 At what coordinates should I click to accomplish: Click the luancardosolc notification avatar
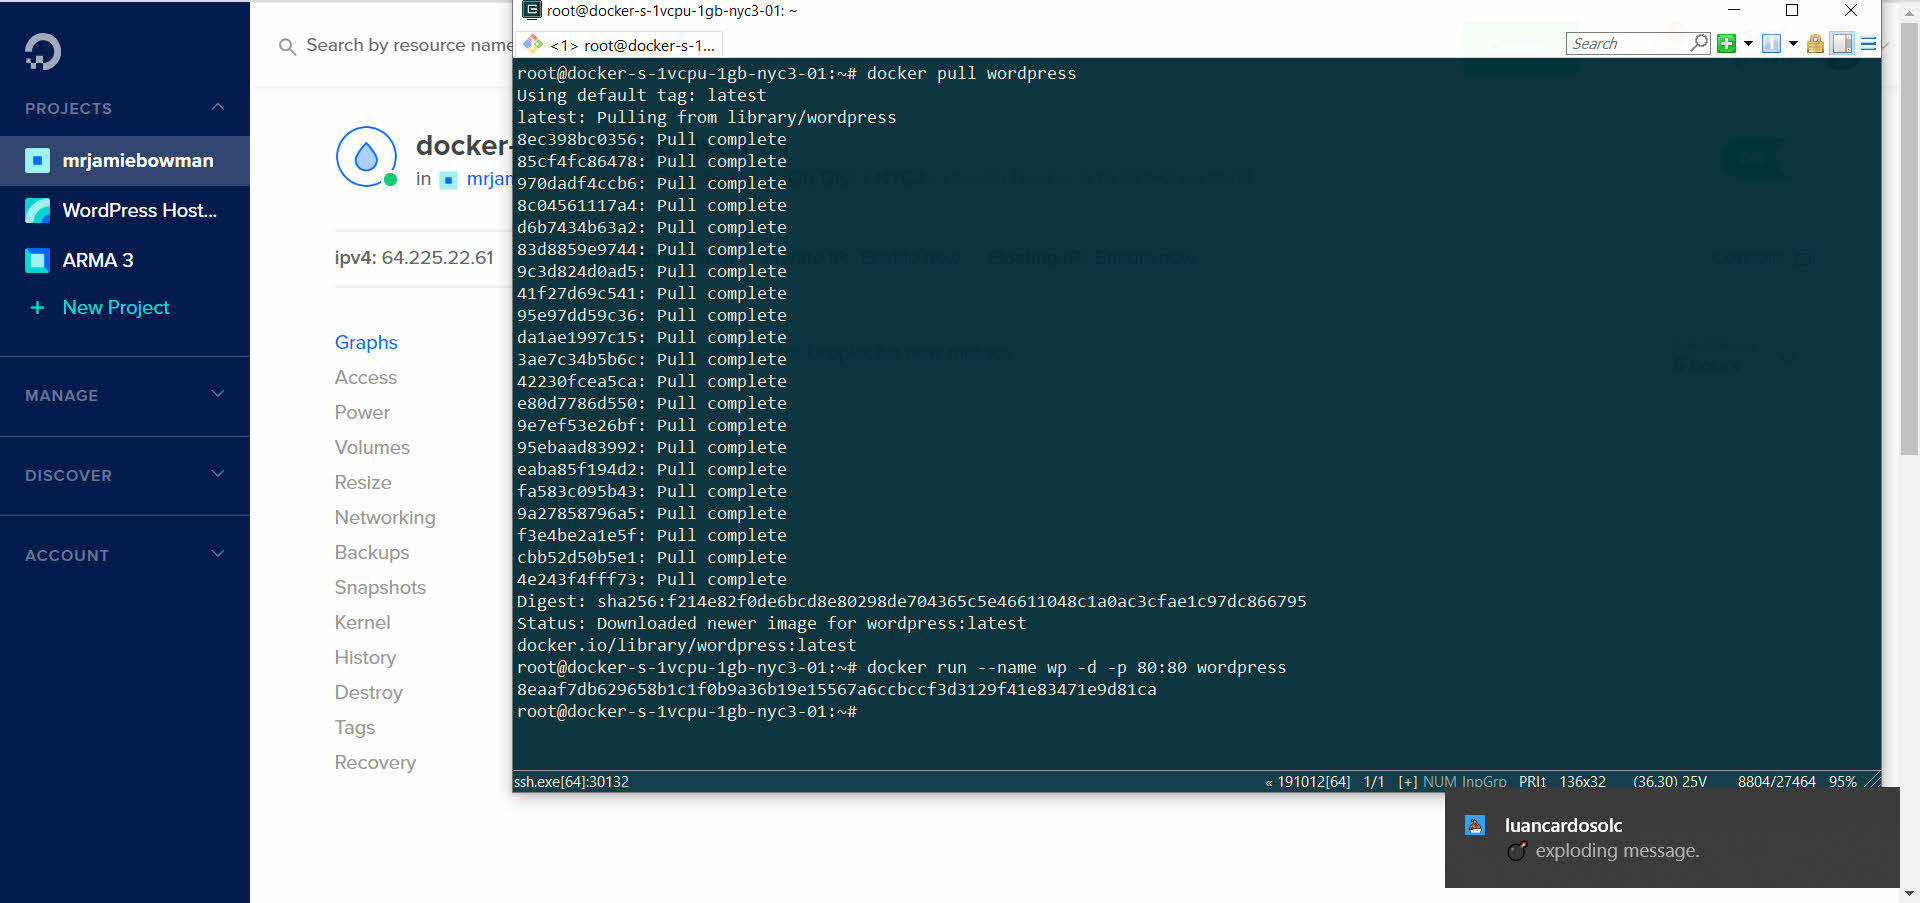[1475, 825]
